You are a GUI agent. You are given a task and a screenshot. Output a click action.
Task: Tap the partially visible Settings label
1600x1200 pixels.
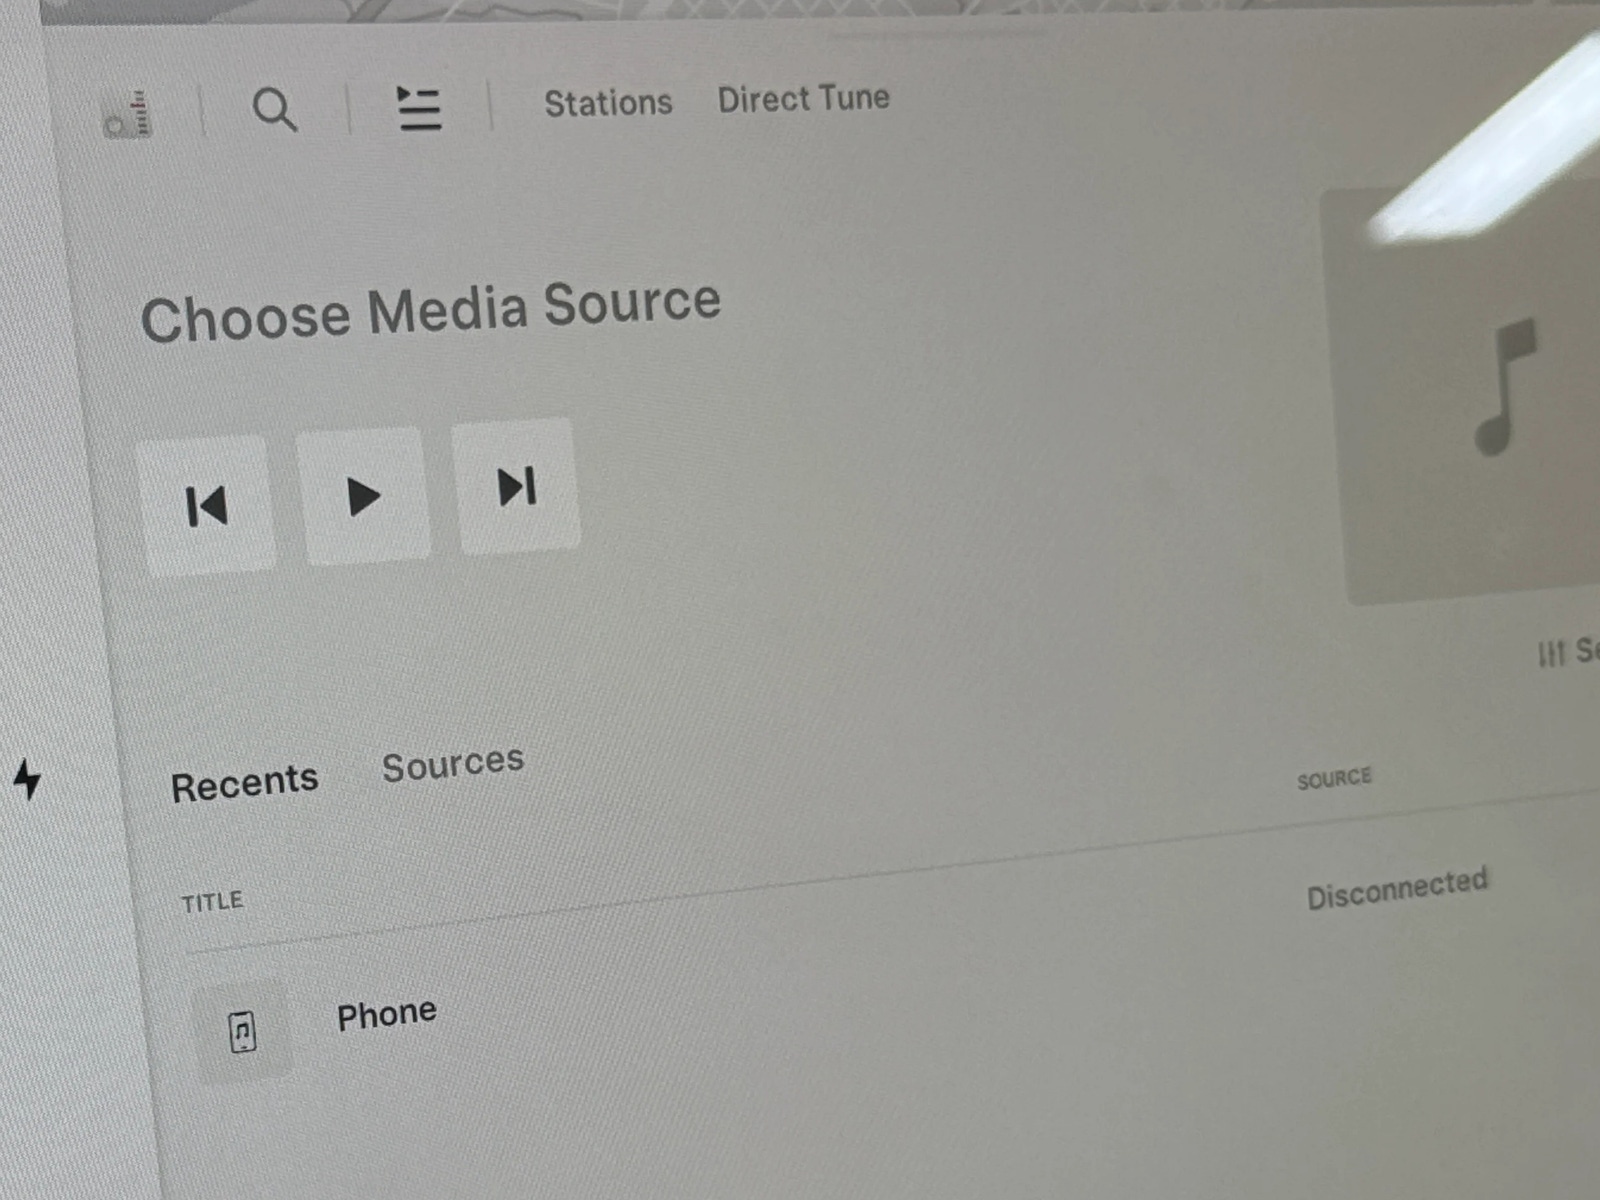(1586, 650)
